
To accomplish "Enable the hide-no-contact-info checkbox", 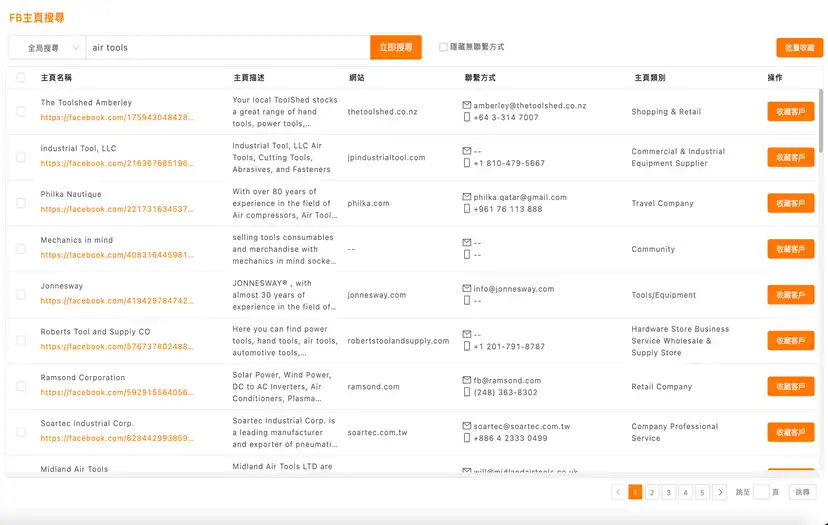I will (444, 47).
